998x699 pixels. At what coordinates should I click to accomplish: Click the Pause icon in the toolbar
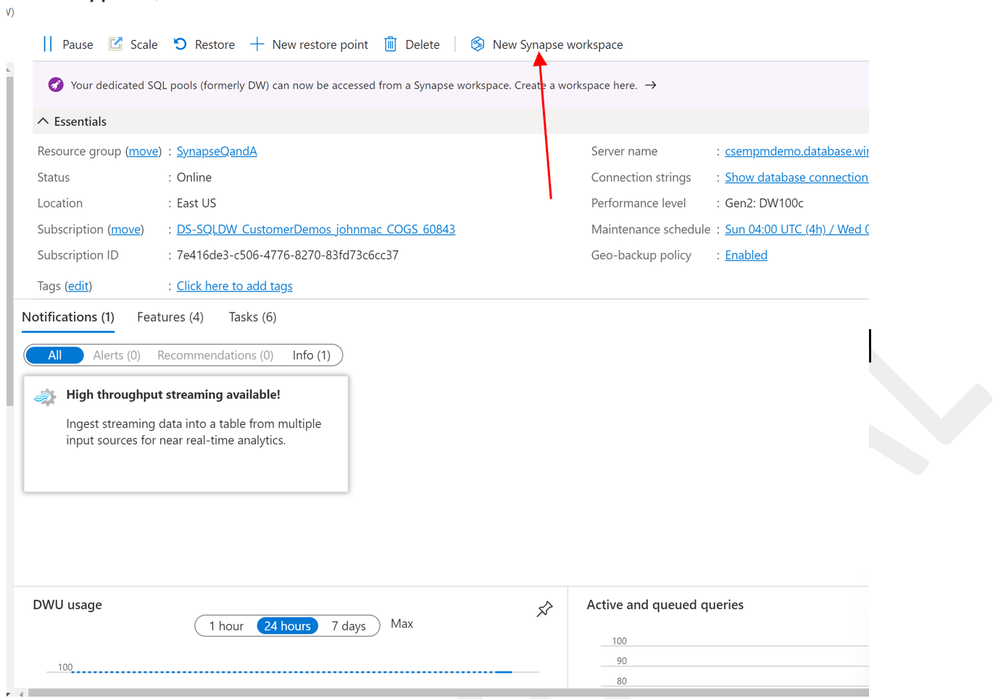[47, 44]
